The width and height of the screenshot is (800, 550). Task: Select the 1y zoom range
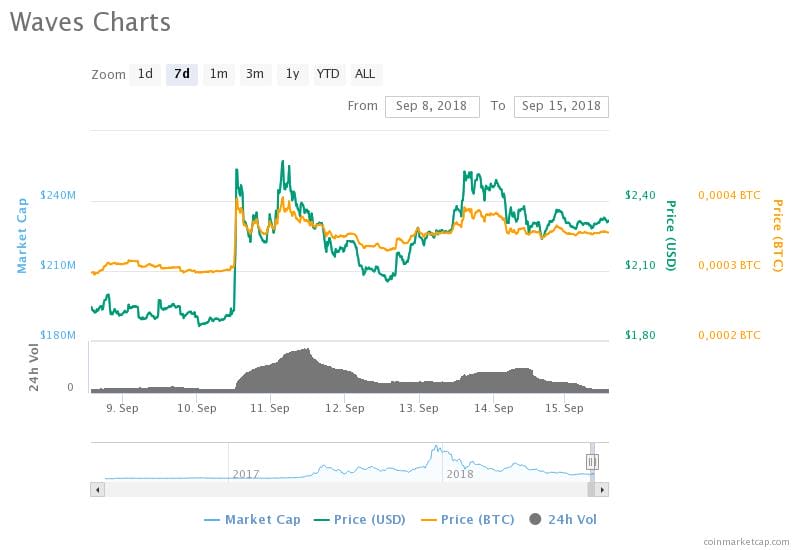click(x=292, y=74)
